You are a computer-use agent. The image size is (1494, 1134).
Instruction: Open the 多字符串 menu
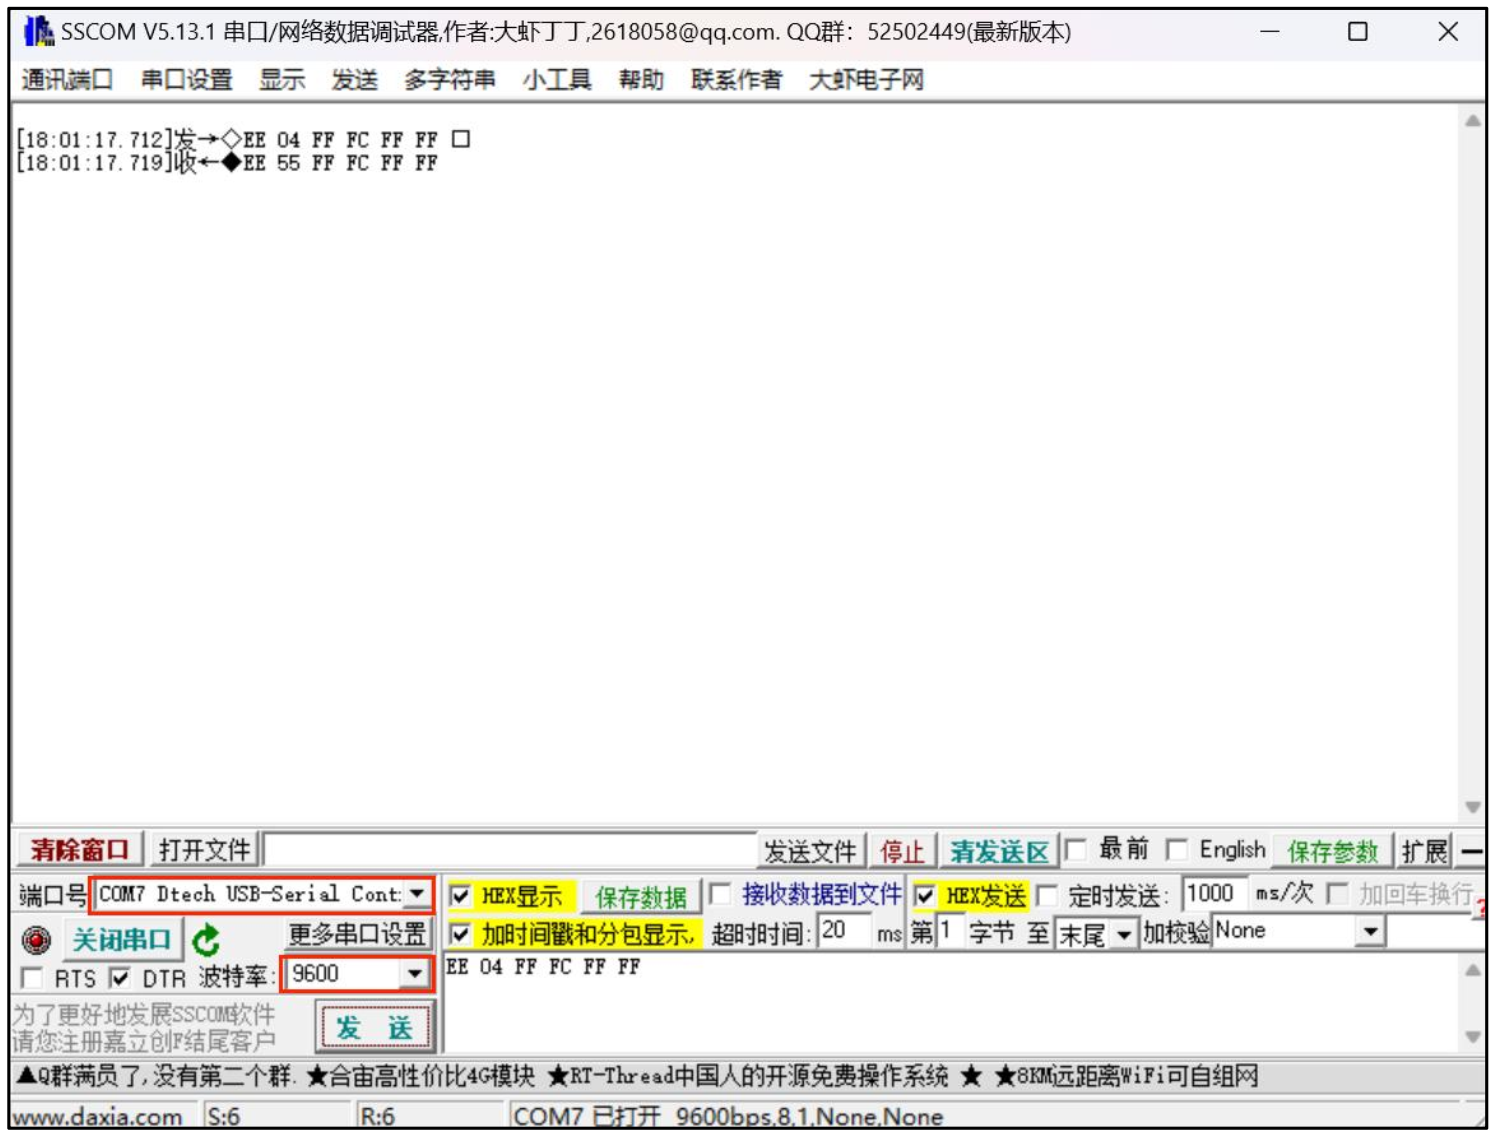click(x=450, y=80)
